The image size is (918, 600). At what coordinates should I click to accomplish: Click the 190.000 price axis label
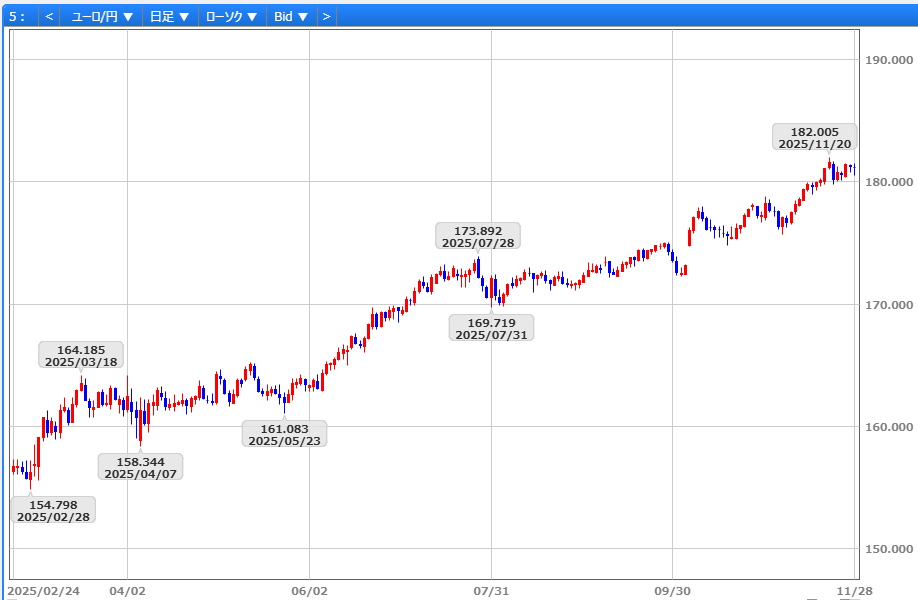[888, 60]
